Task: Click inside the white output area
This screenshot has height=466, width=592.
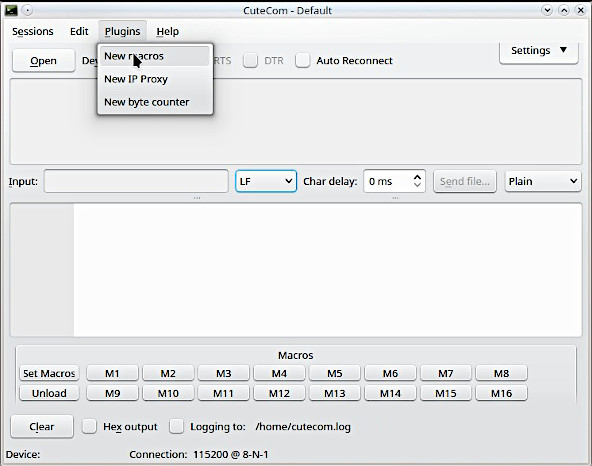Action: click(x=328, y=270)
